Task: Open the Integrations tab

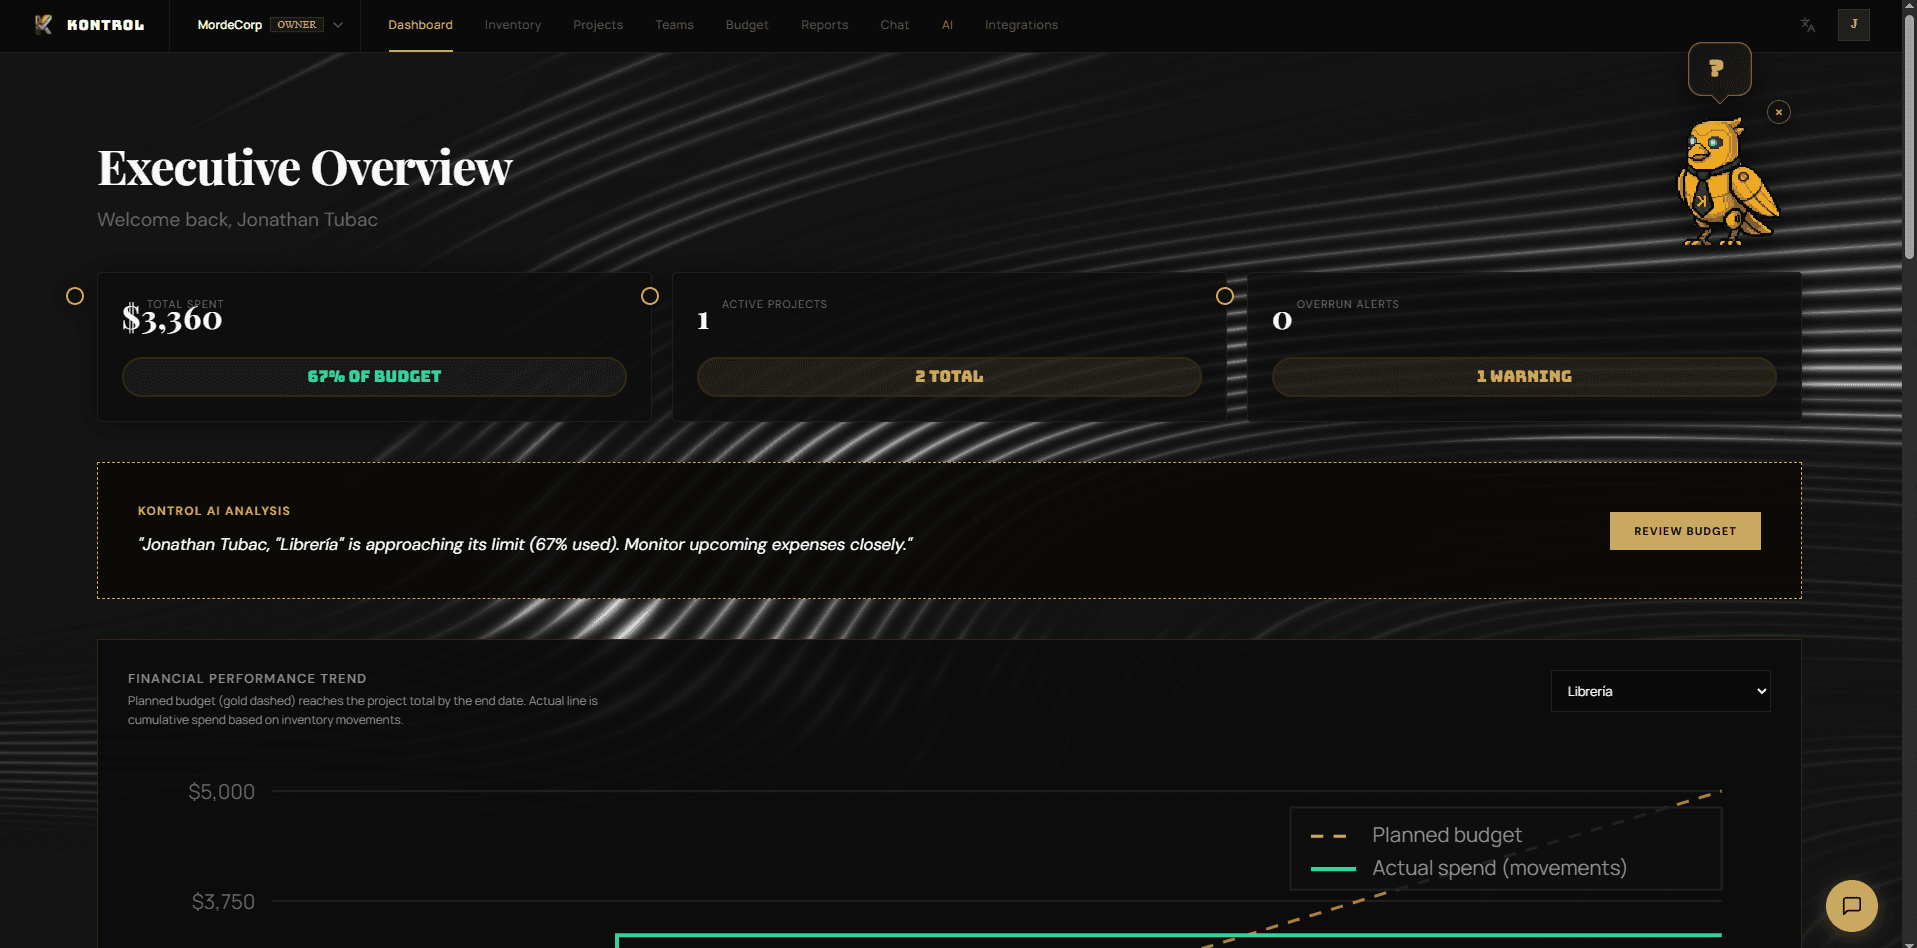Action: 1021,25
